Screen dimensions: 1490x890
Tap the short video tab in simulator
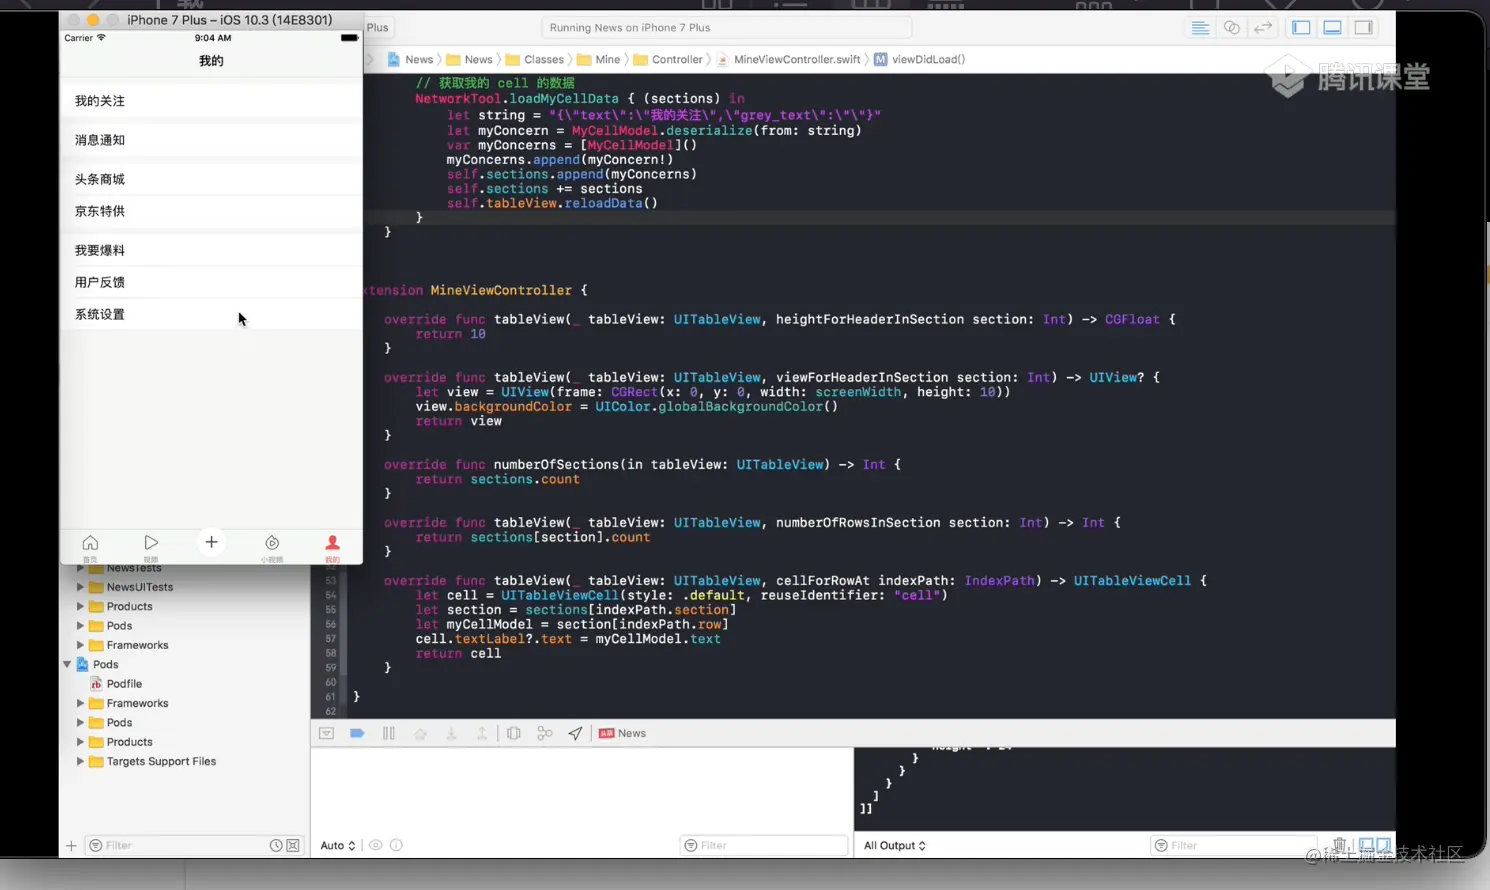(272, 546)
